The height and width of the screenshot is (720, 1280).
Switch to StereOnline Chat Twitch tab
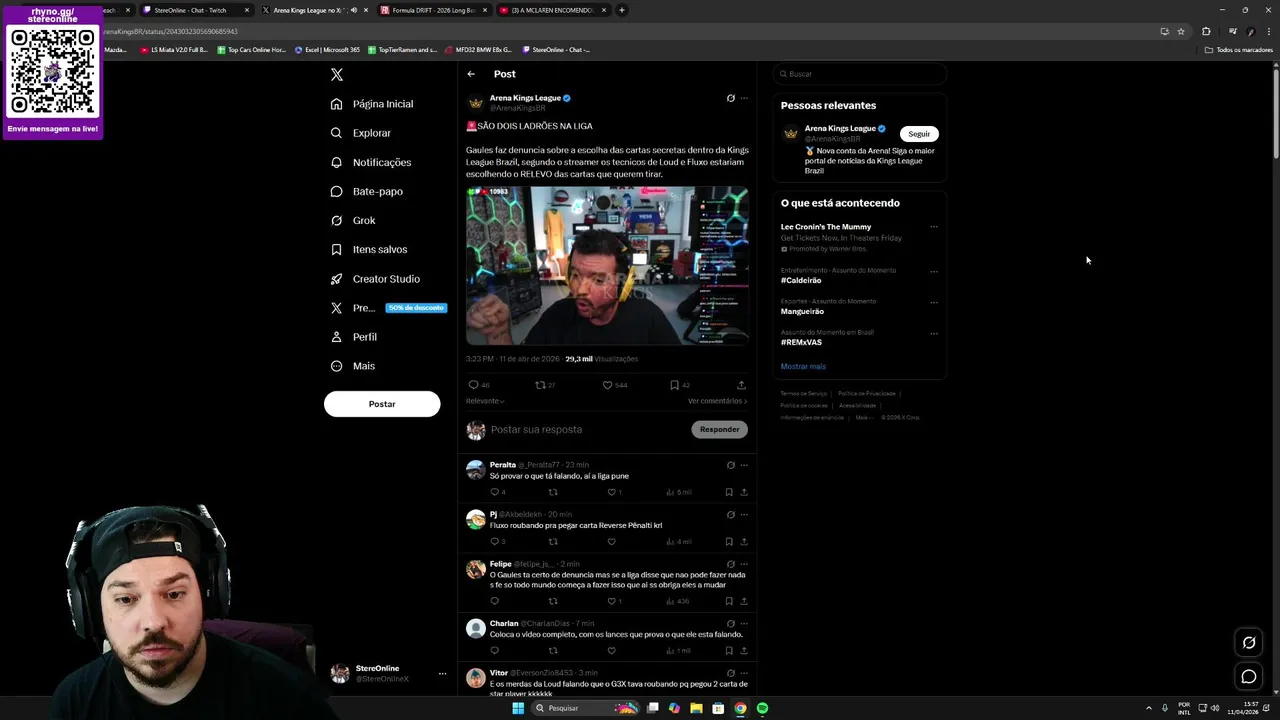tap(195, 10)
